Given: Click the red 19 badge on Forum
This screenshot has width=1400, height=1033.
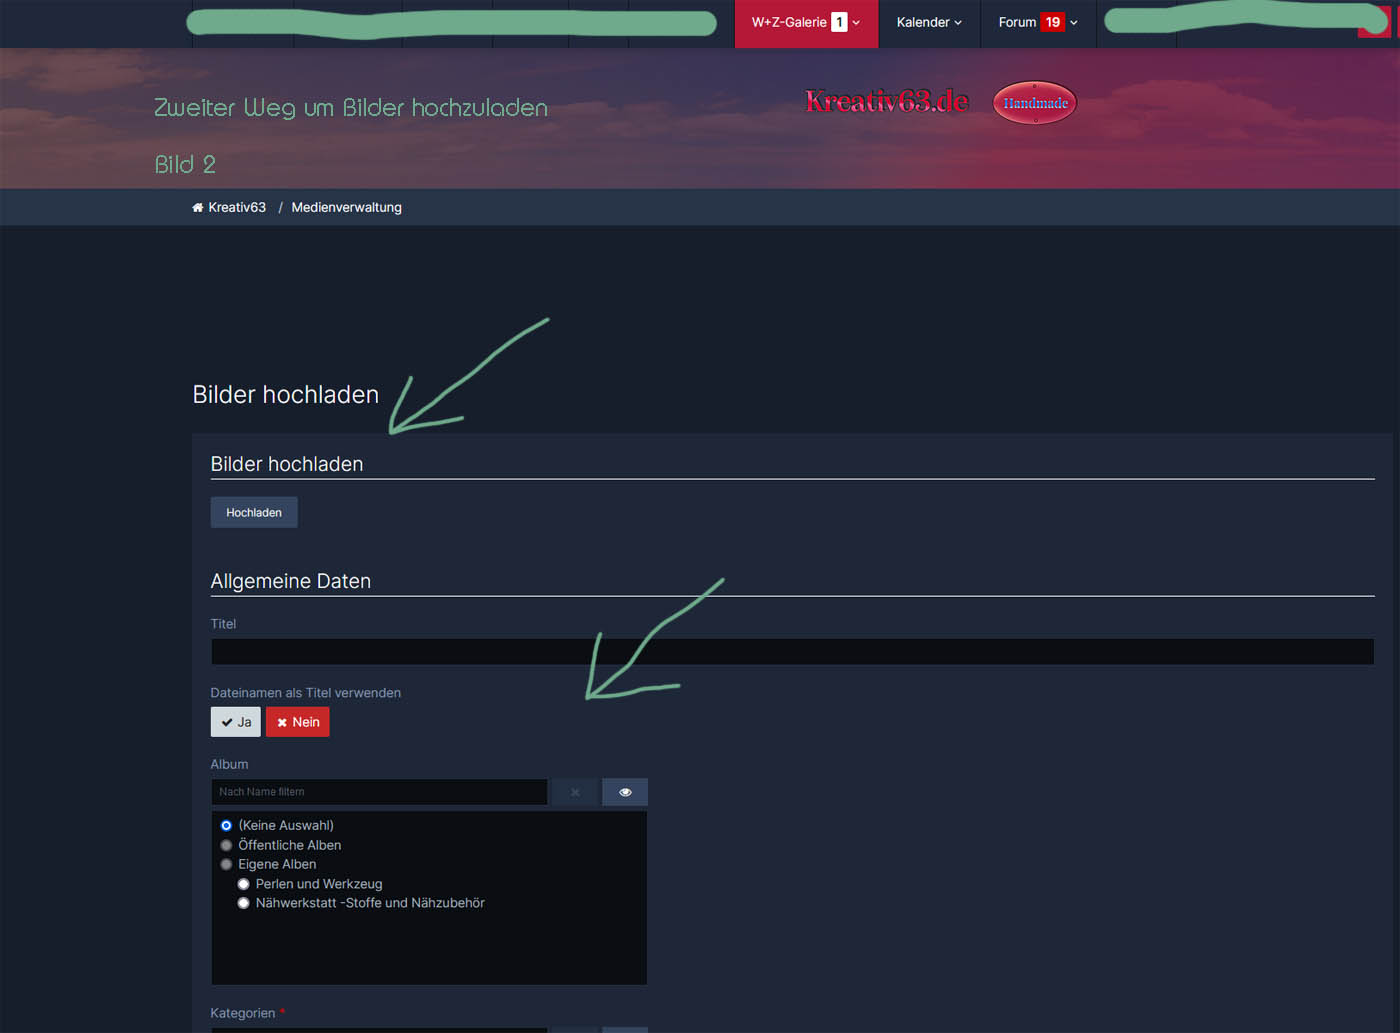Looking at the screenshot, I should point(1052,22).
